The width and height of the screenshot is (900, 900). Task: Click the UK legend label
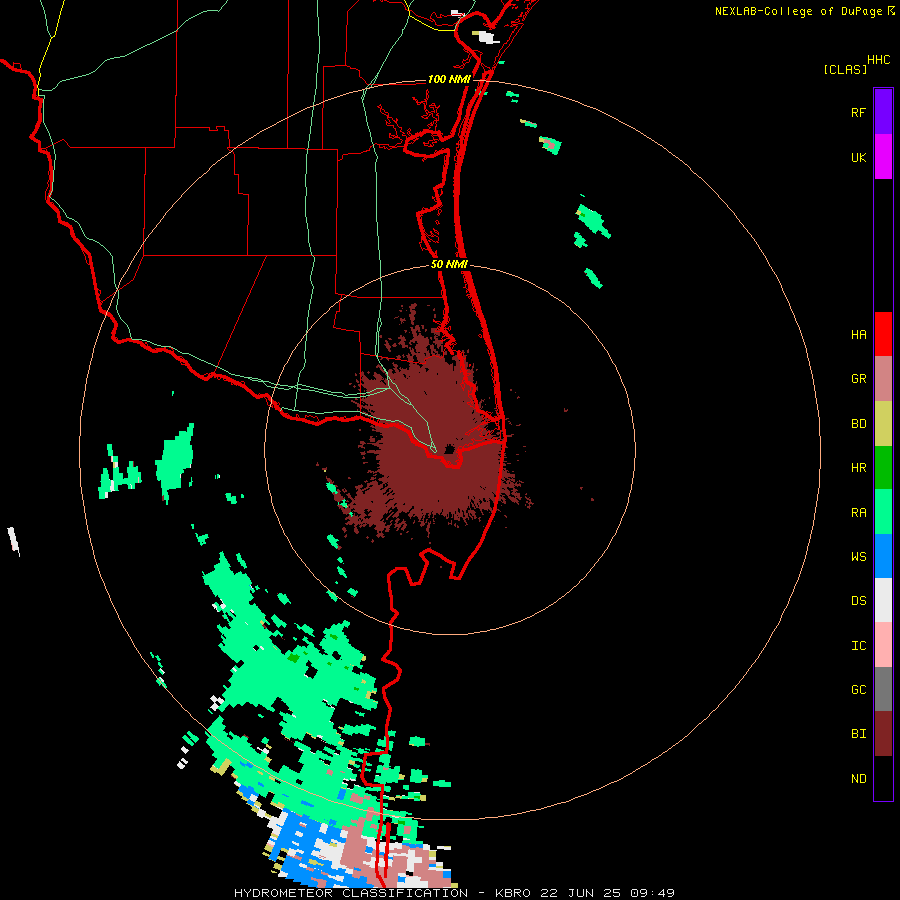coord(858,158)
